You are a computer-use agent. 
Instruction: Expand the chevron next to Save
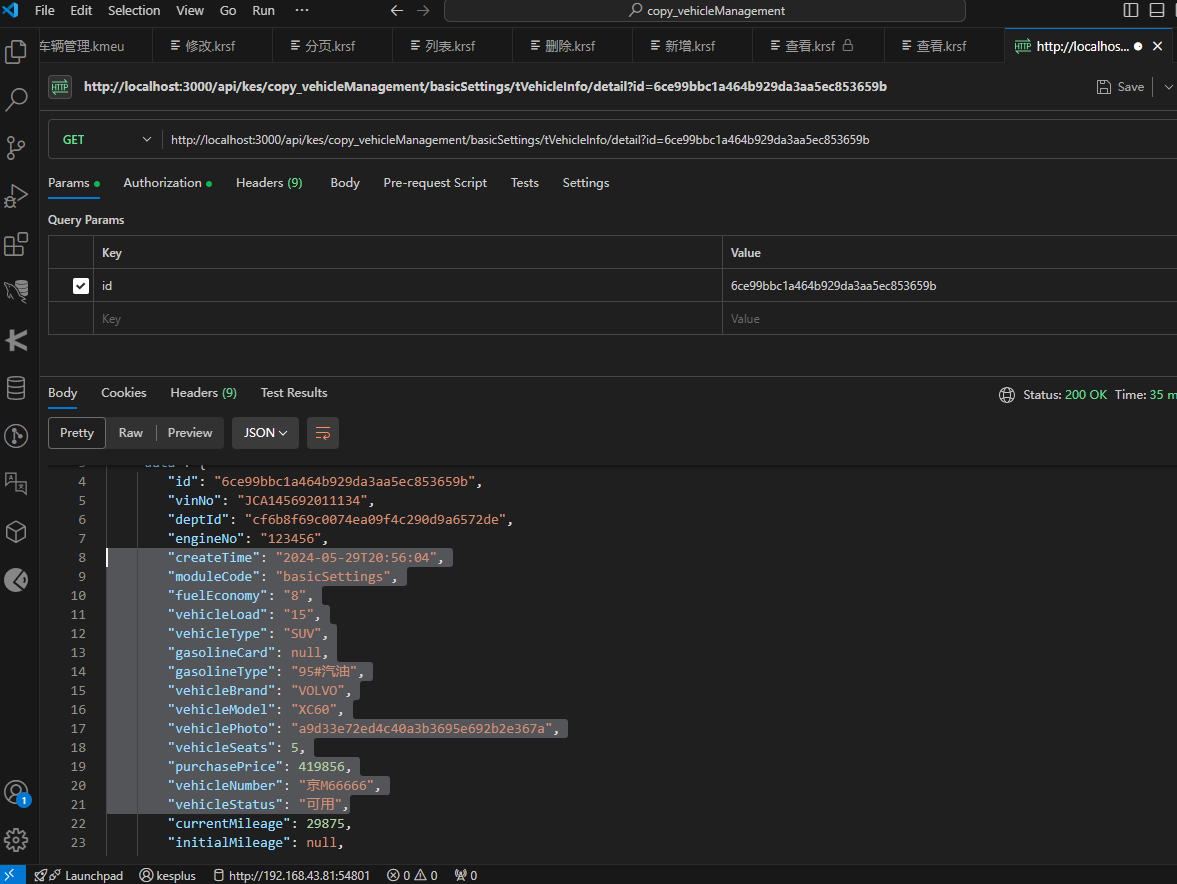coord(1166,87)
